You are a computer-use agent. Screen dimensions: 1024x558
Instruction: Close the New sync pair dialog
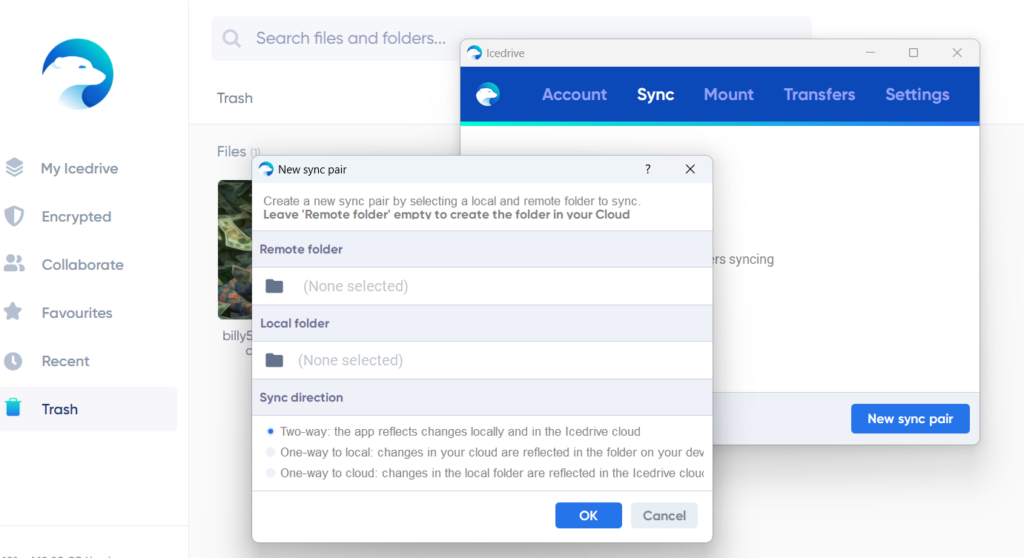[690, 169]
